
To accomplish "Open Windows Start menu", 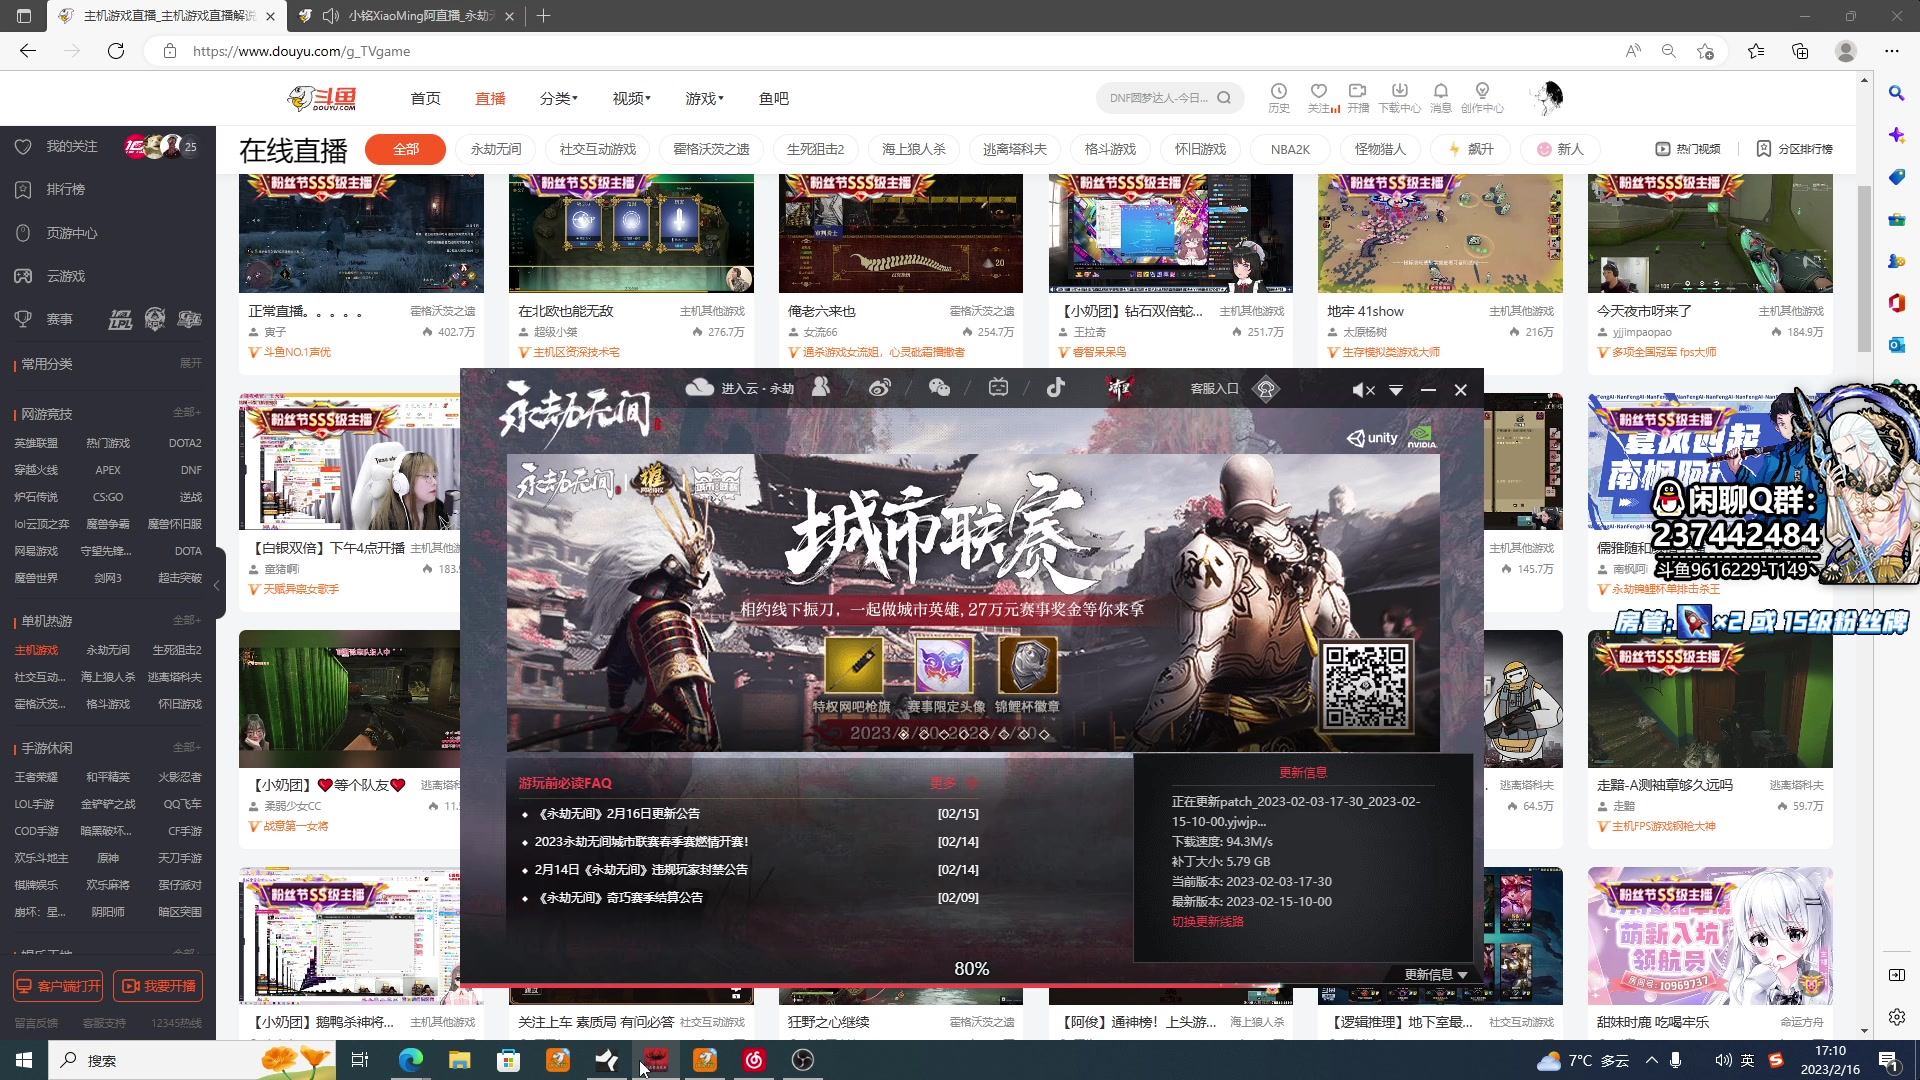I will (x=24, y=1060).
